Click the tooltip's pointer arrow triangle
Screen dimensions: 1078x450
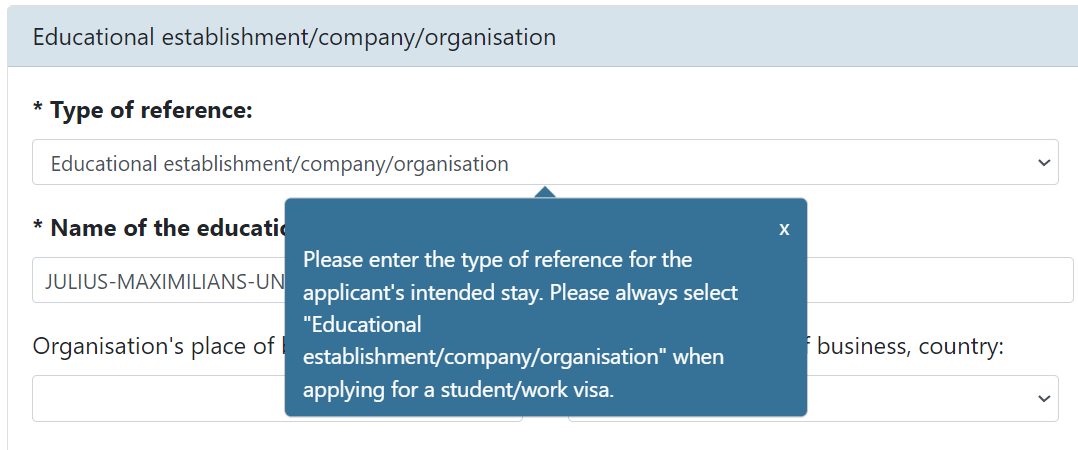point(544,192)
